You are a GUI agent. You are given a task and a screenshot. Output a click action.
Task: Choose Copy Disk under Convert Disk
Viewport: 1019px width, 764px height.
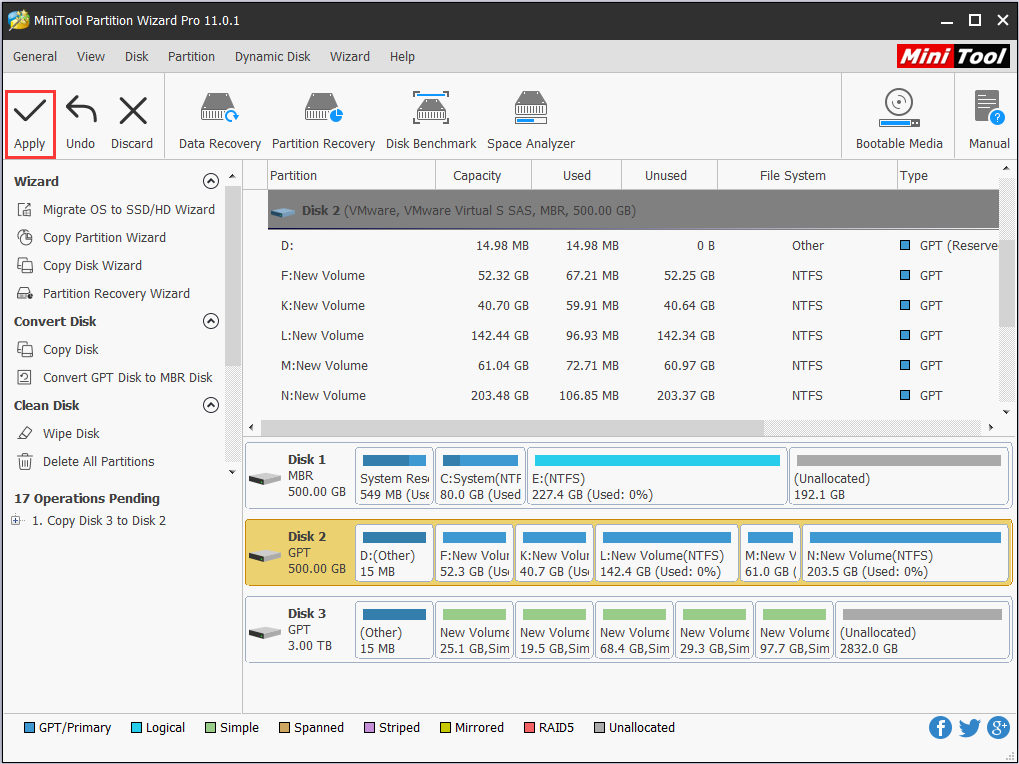pos(70,350)
